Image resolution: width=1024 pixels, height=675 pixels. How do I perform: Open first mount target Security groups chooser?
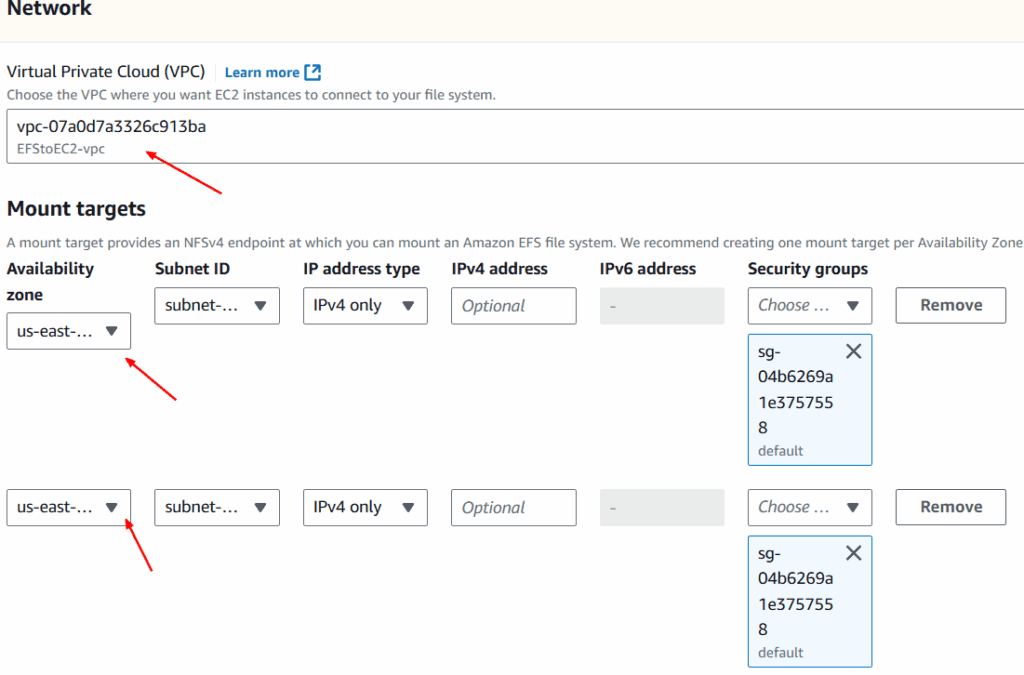click(x=810, y=306)
